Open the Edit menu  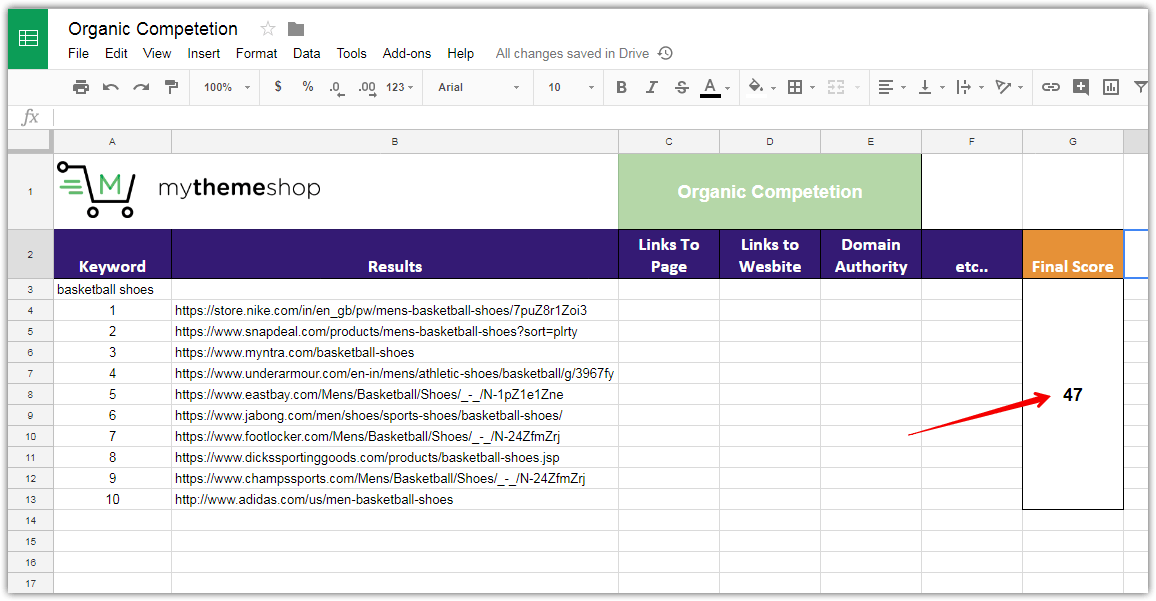(116, 53)
